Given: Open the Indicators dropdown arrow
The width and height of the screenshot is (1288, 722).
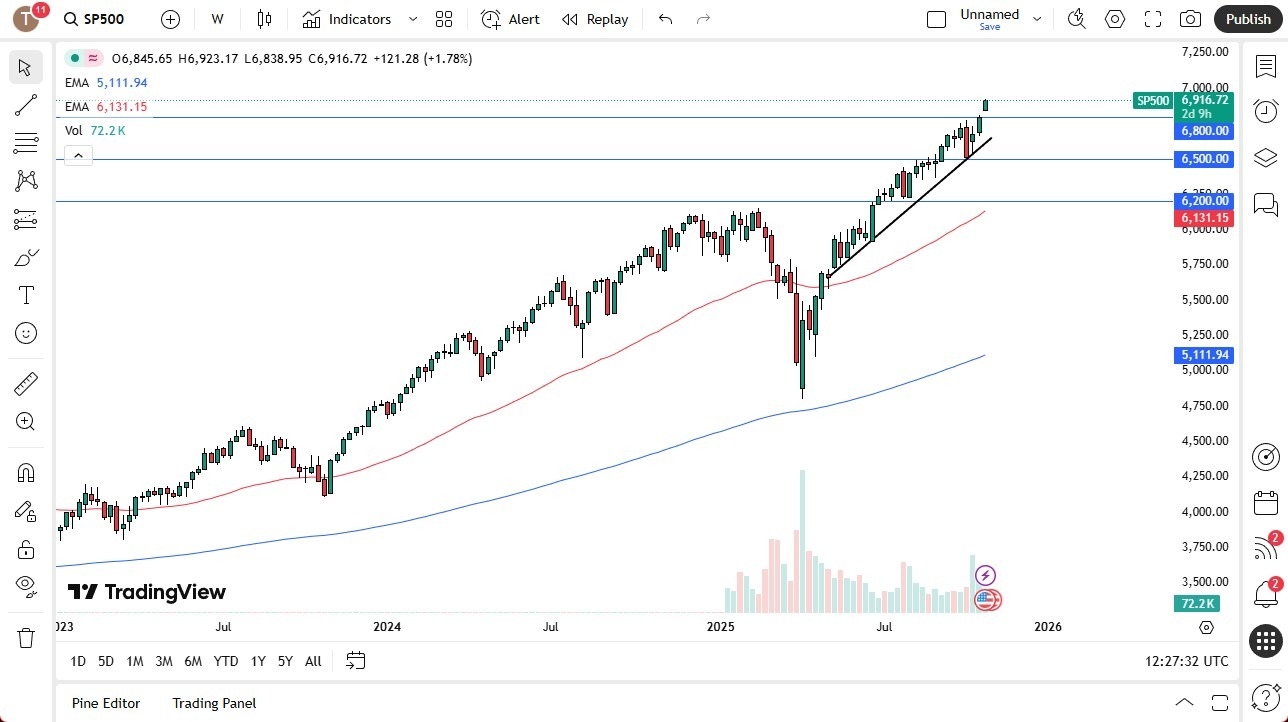Looking at the screenshot, I should (411, 18).
